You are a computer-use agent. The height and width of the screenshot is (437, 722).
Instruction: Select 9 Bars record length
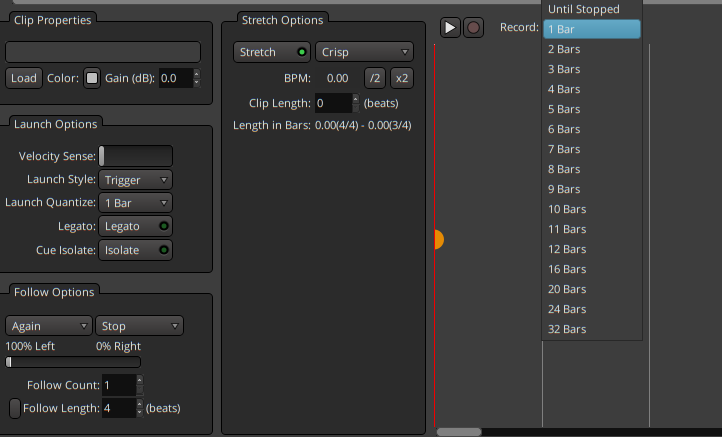tap(592, 189)
